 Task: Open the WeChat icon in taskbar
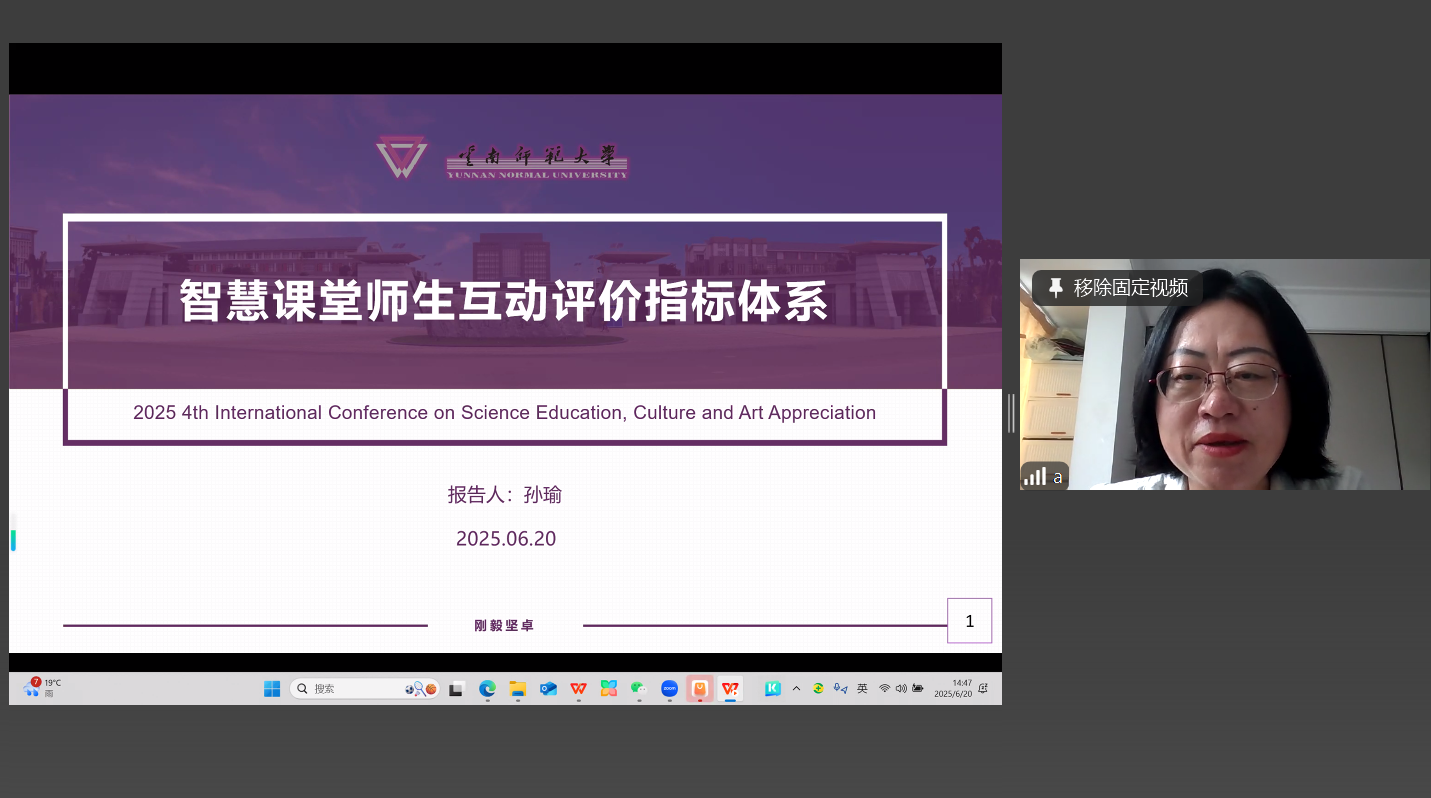[639, 688]
